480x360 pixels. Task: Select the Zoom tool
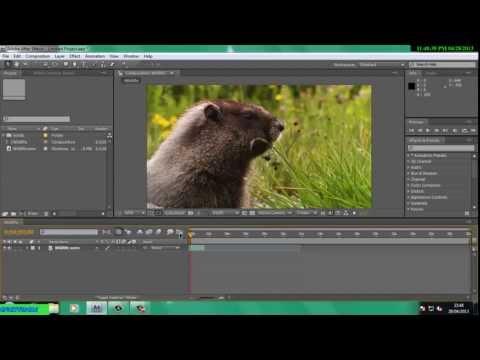click(26, 64)
